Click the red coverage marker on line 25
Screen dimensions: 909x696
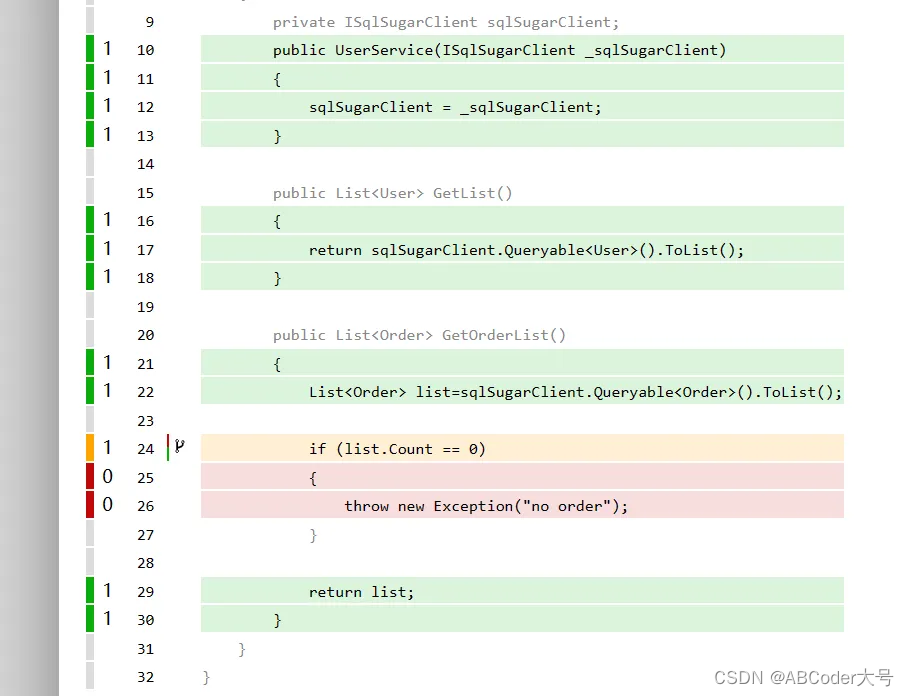point(88,477)
